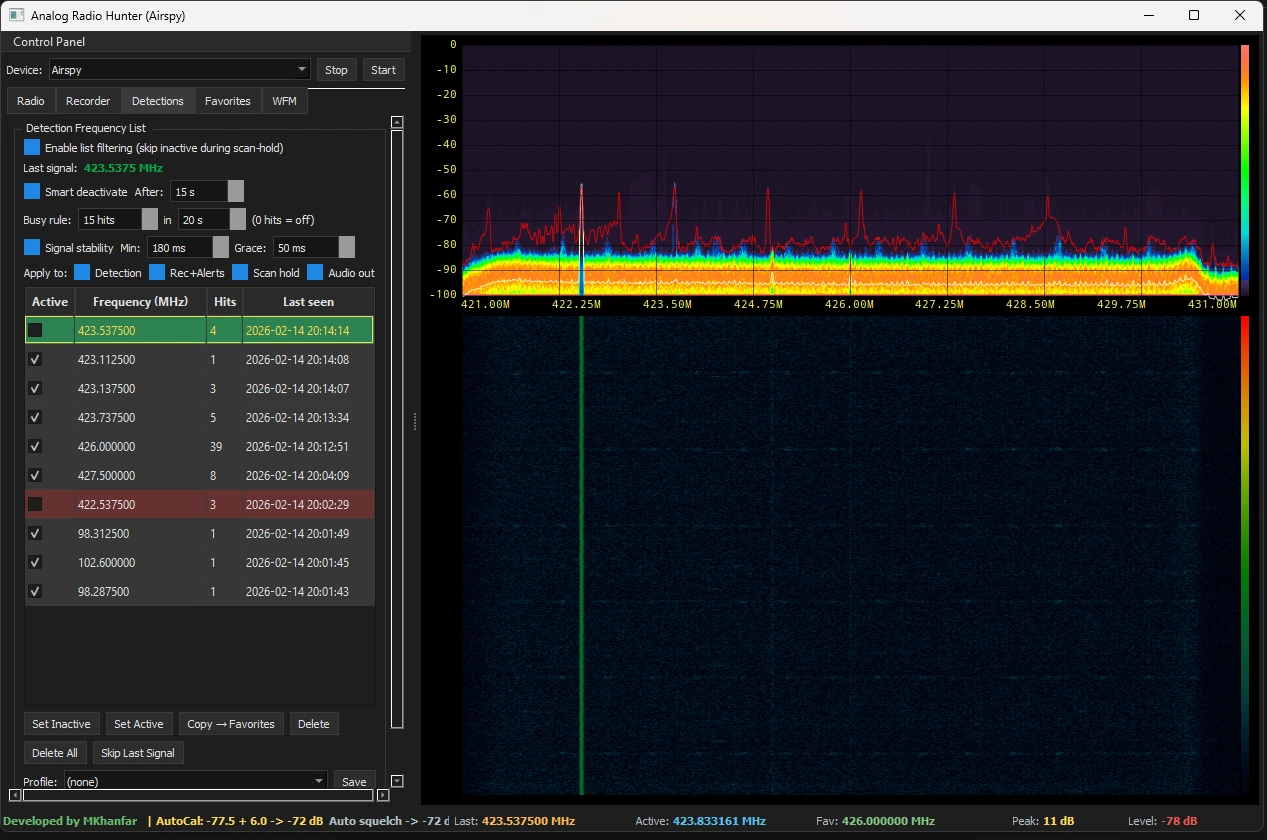Click the right arrow of the bottom horizontal scrollbar
1267x840 pixels.
[383, 794]
